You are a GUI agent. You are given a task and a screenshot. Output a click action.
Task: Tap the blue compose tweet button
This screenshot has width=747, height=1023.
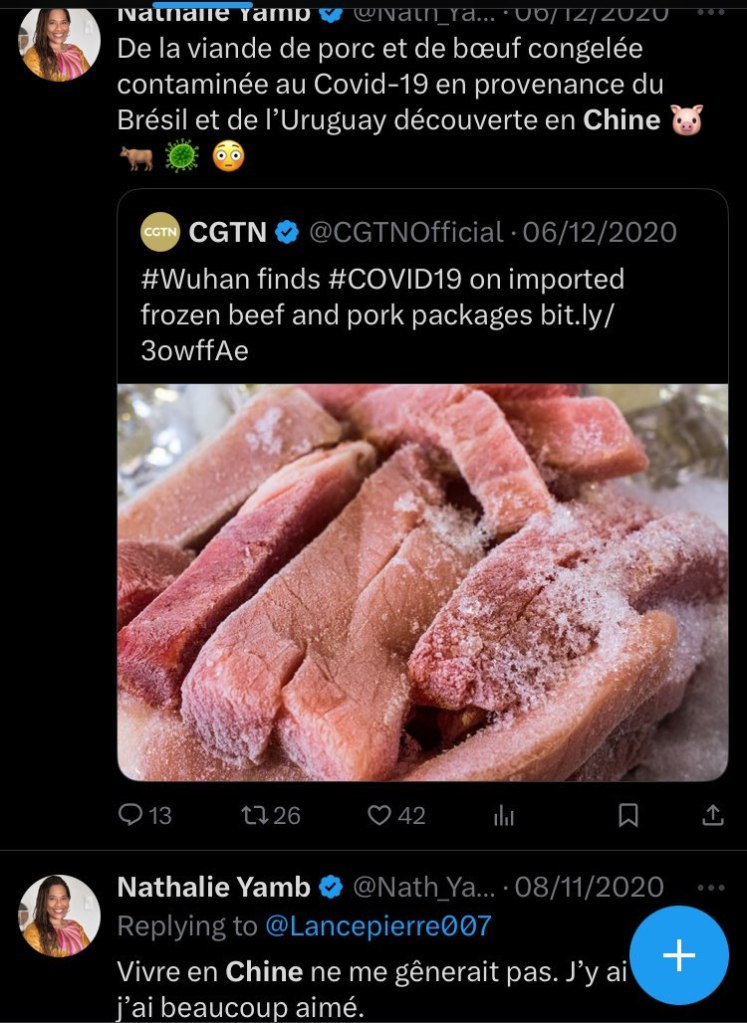pos(679,955)
